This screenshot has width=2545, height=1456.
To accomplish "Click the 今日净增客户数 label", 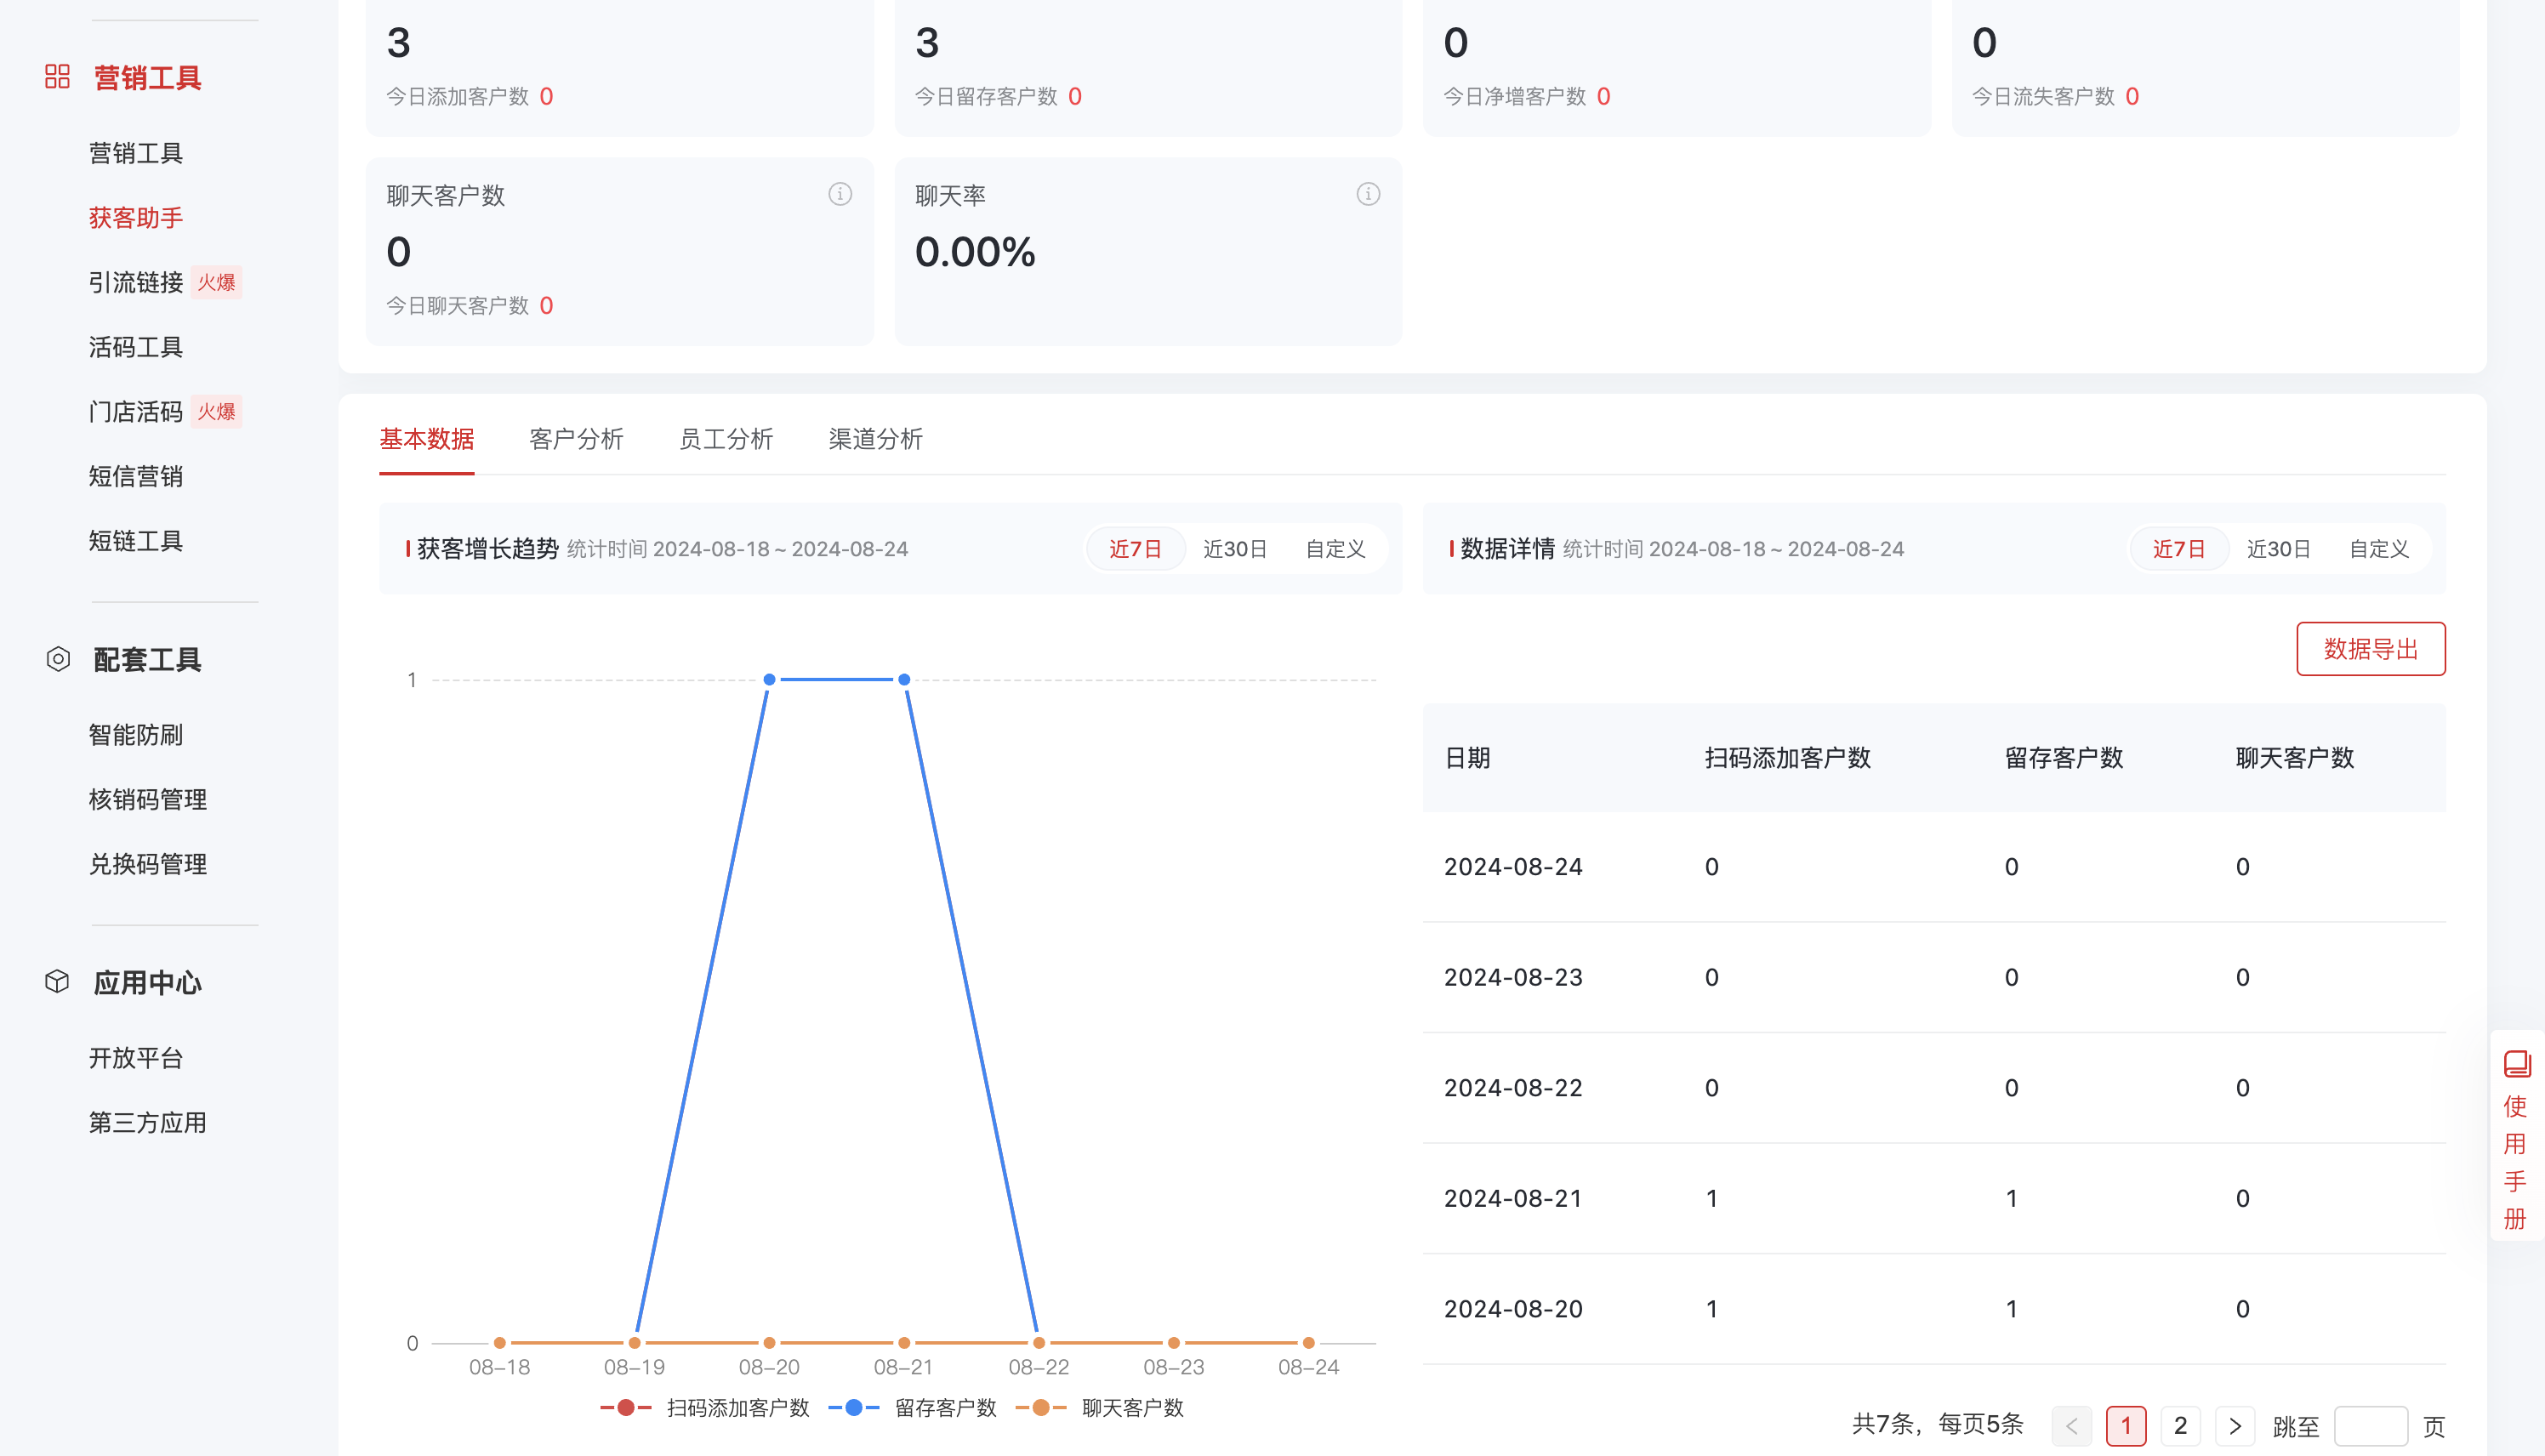I will (1515, 96).
